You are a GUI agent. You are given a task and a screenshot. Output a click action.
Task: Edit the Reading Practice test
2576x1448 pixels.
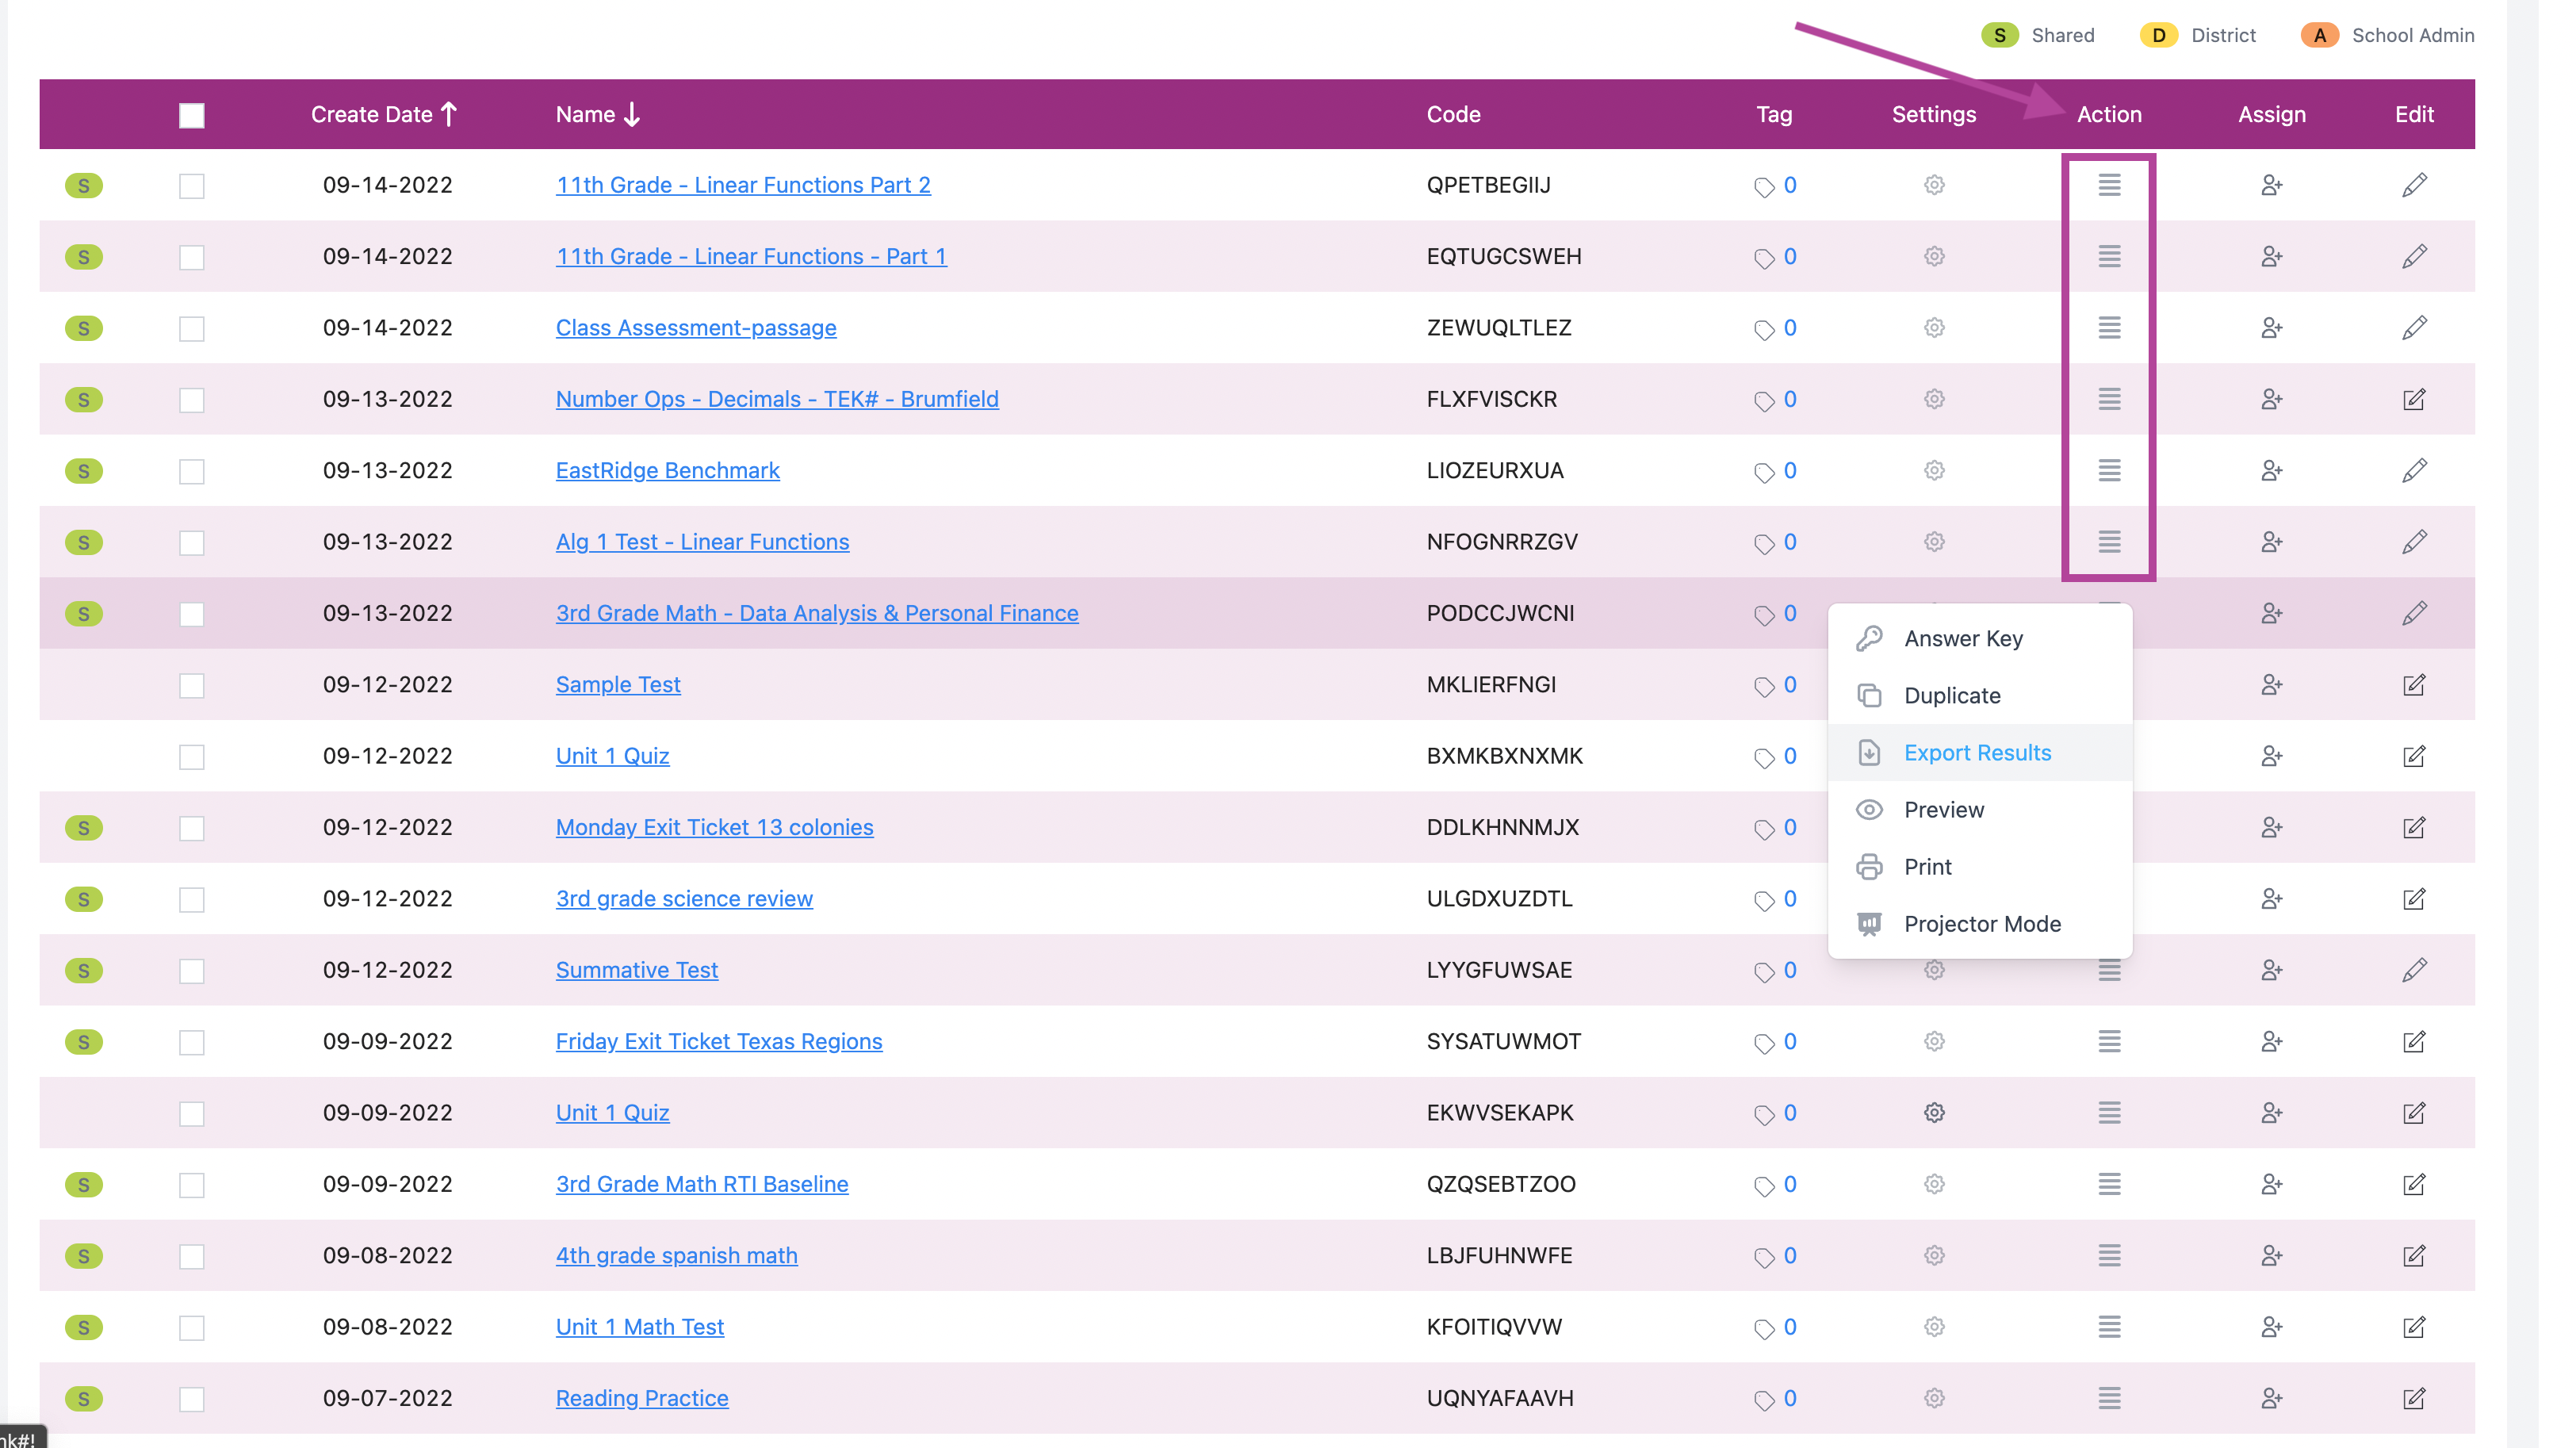2414,1398
